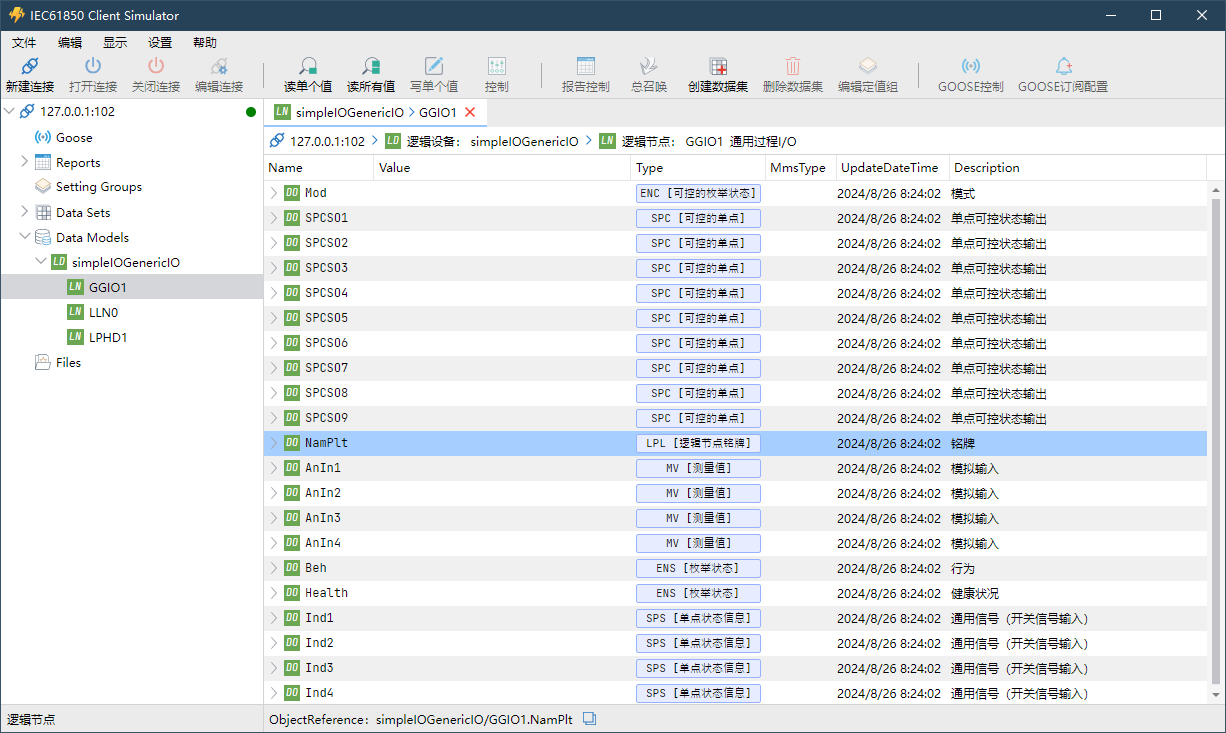The height and width of the screenshot is (733, 1226).
Task: Collapse the simpleIOGenericIO tree node
Action: pos(41,262)
